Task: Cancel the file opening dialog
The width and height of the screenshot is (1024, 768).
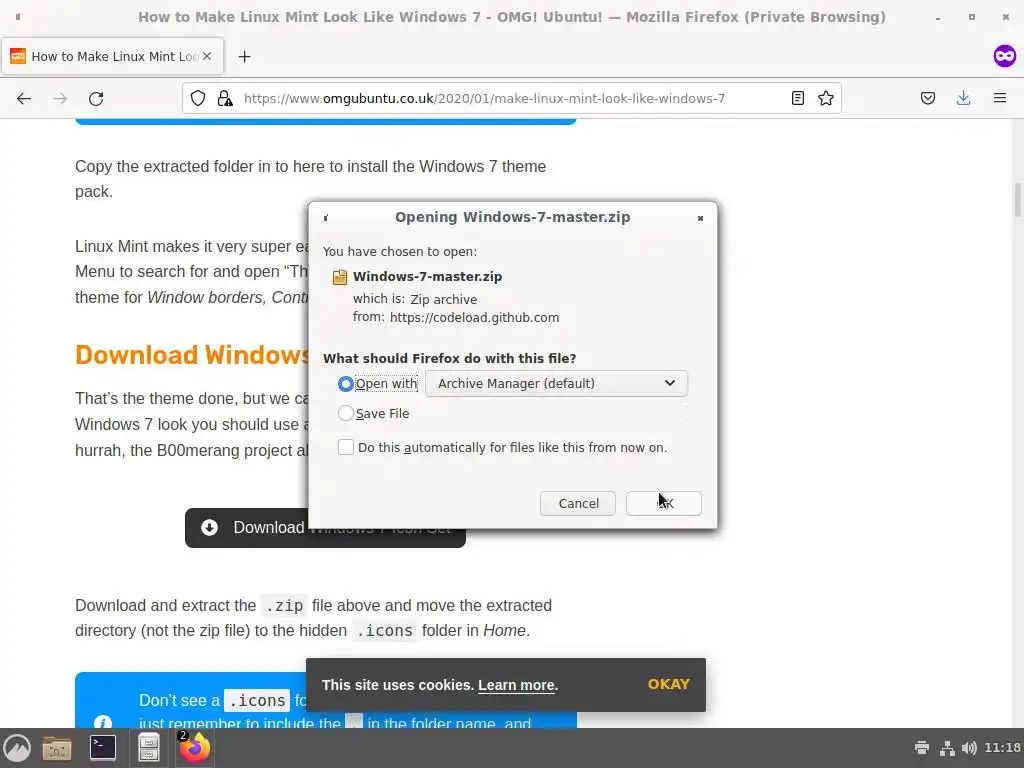Action: click(578, 504)
